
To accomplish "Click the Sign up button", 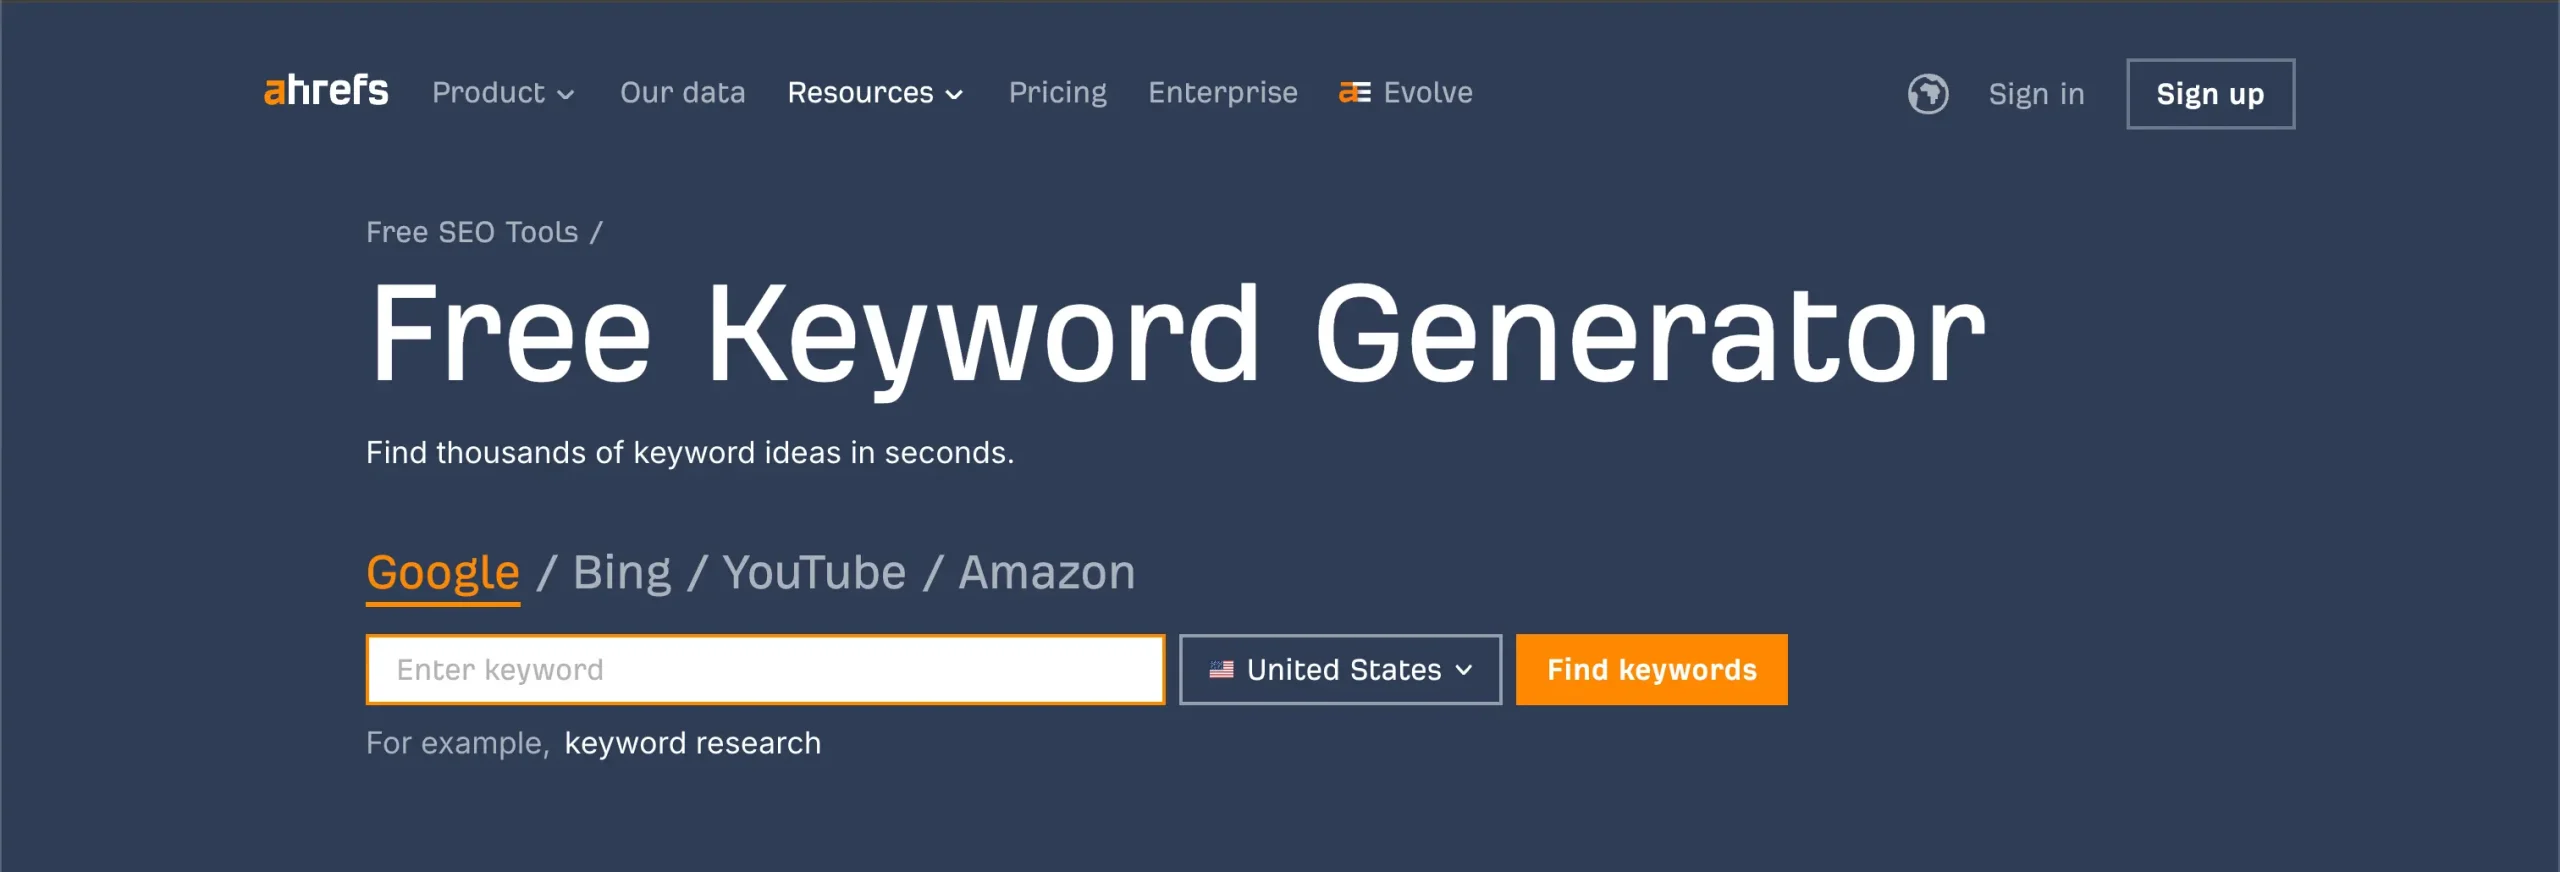I will click(2209, 94).
